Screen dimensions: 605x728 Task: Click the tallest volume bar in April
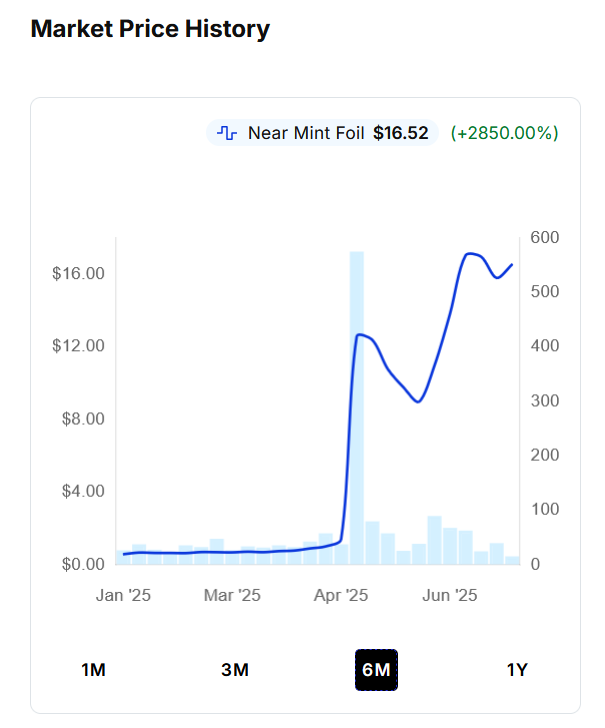[357, 408]
